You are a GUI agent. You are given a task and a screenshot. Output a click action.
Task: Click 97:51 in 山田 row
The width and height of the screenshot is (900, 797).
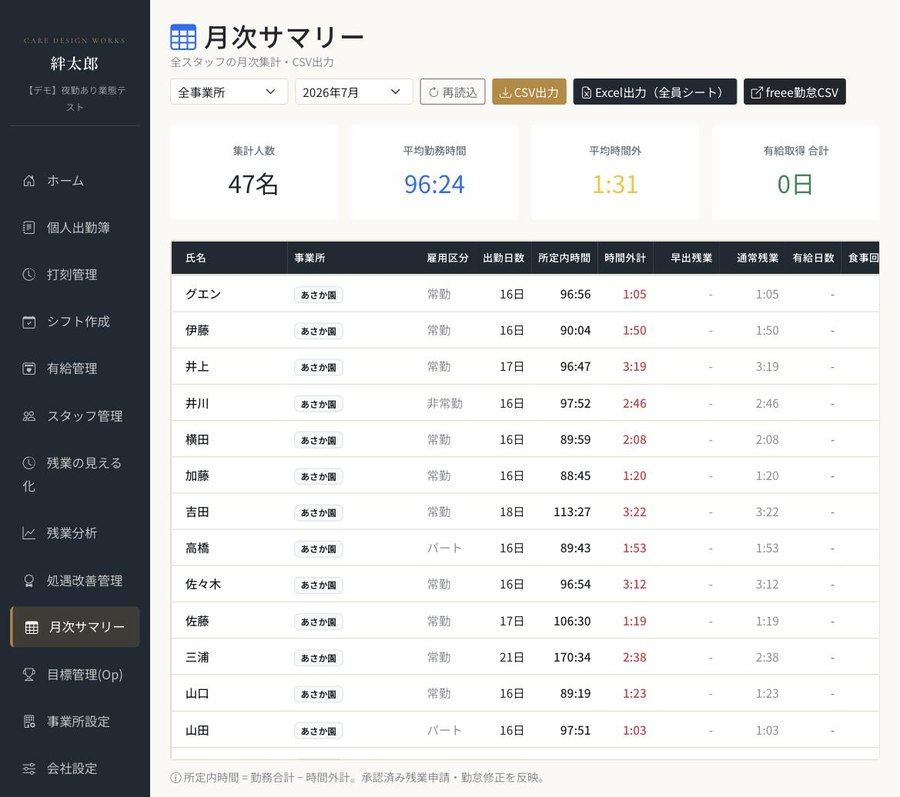point(575,730)
